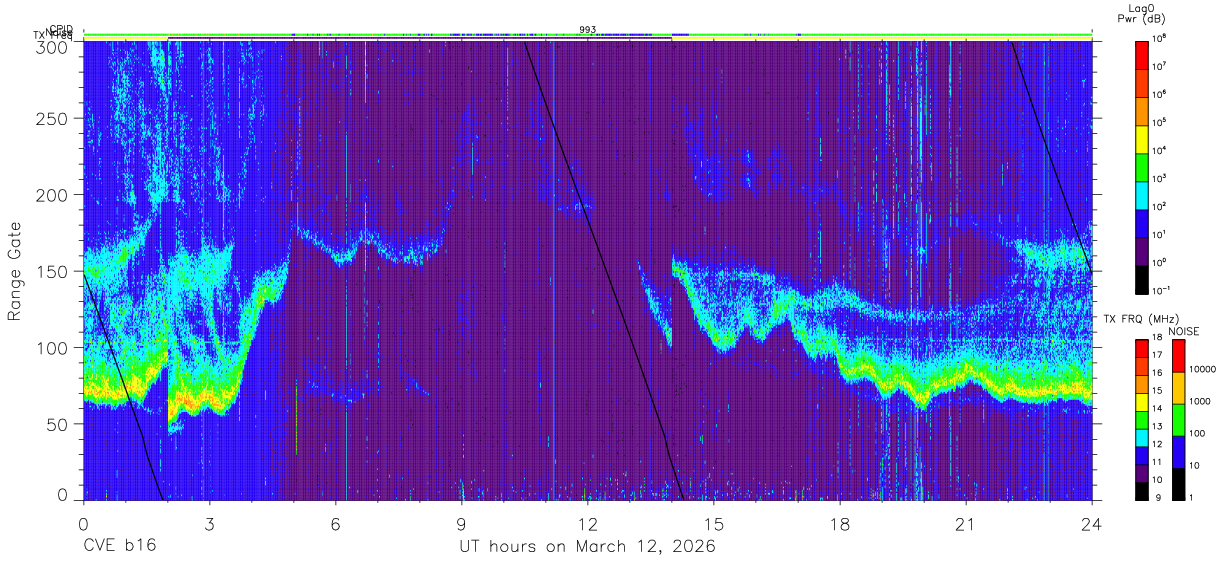The height and width of the screenshot is (567, 1228).
Task: Click UT hours tick label '6'
Action: (335, 524)
